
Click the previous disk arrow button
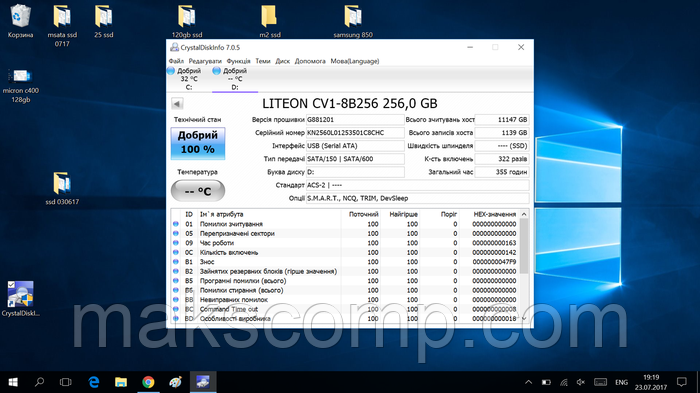point(177,104)
